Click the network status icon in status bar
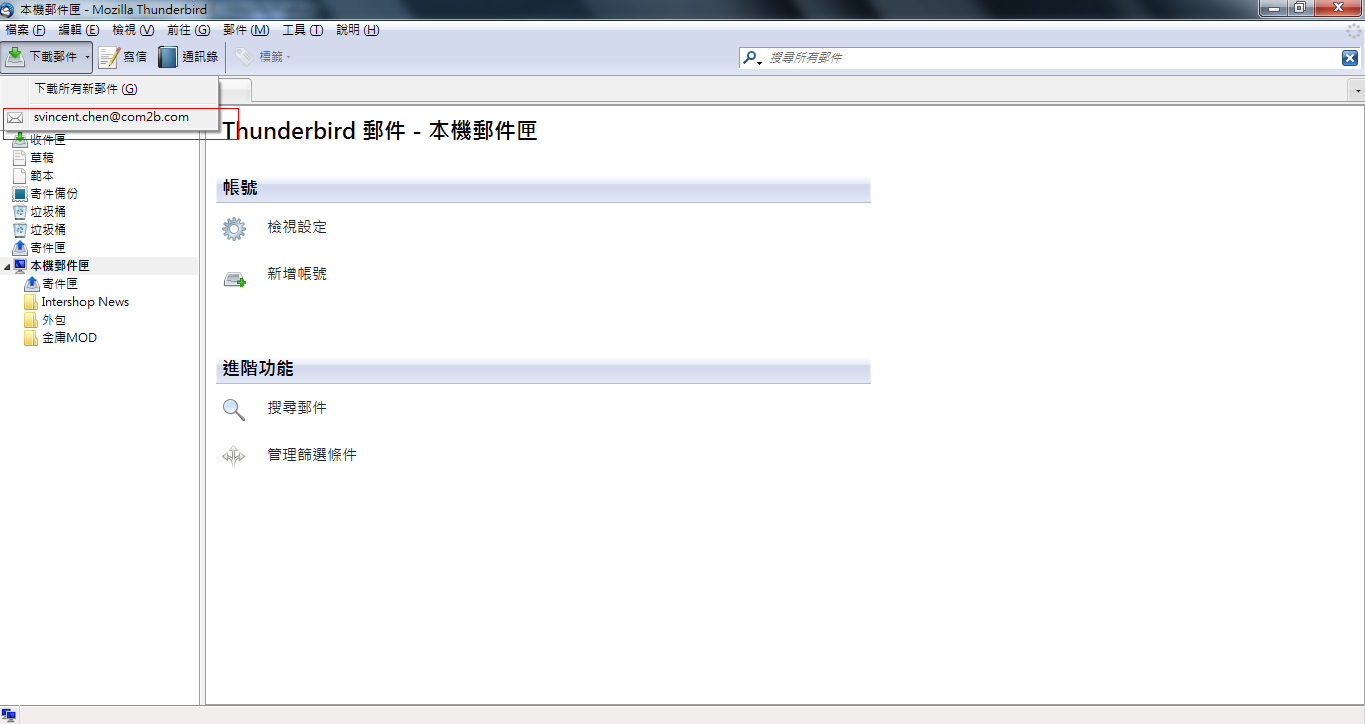The height and width of the screenshot is (724, 1365). point(9,716)
